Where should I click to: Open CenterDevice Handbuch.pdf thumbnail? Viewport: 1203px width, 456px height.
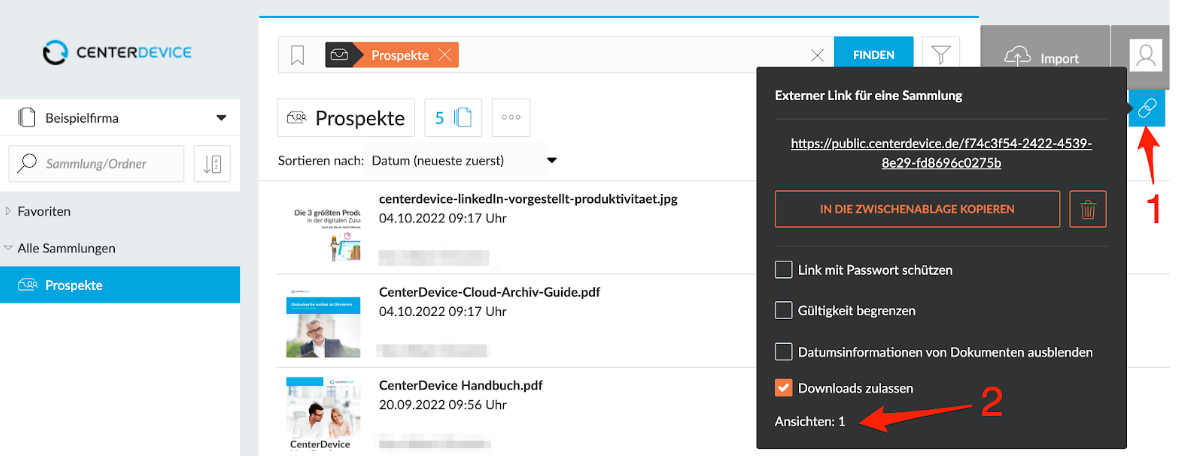(x=324, y=416)
